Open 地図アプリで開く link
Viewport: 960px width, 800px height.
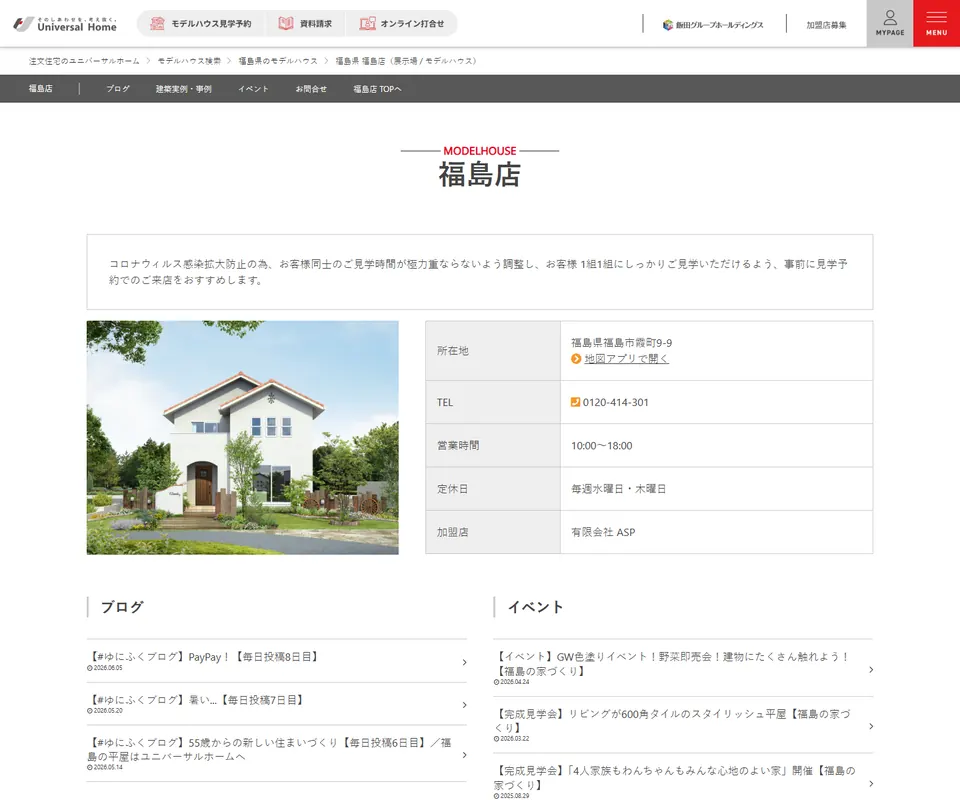[626, 359]
